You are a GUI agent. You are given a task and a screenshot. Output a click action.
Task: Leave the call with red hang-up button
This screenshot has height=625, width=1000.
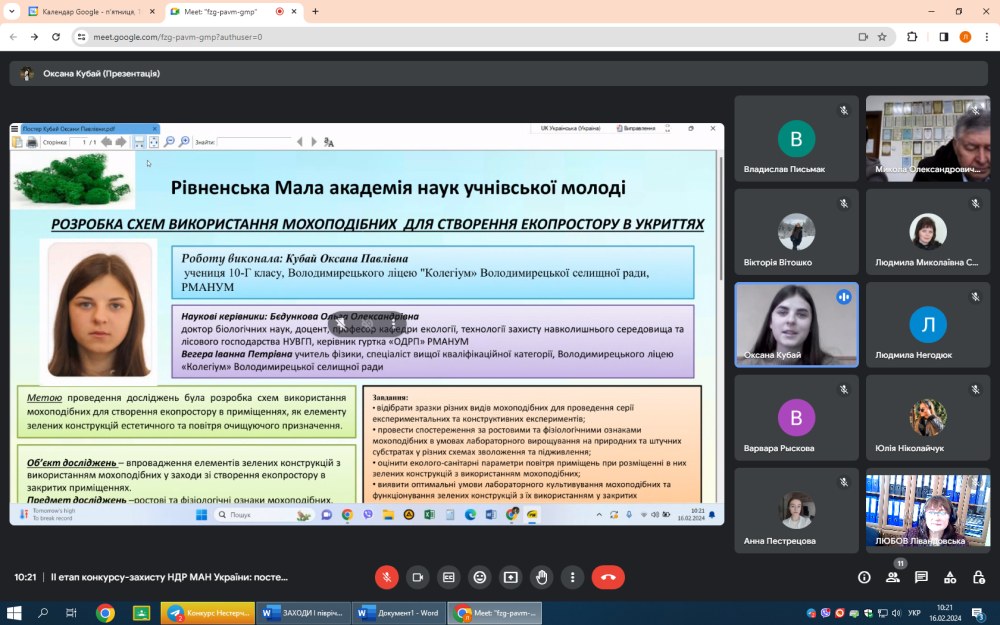tap(608, 577)
